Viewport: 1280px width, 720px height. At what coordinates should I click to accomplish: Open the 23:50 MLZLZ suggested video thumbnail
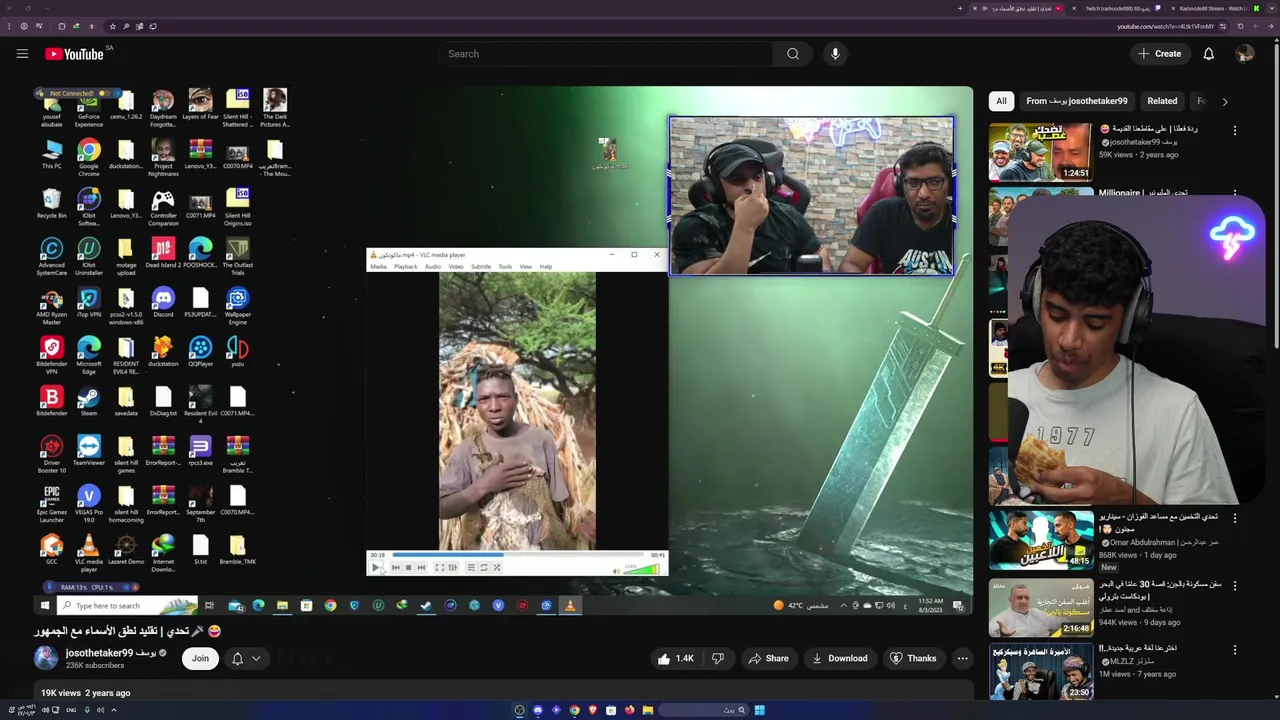(1040, 672)
